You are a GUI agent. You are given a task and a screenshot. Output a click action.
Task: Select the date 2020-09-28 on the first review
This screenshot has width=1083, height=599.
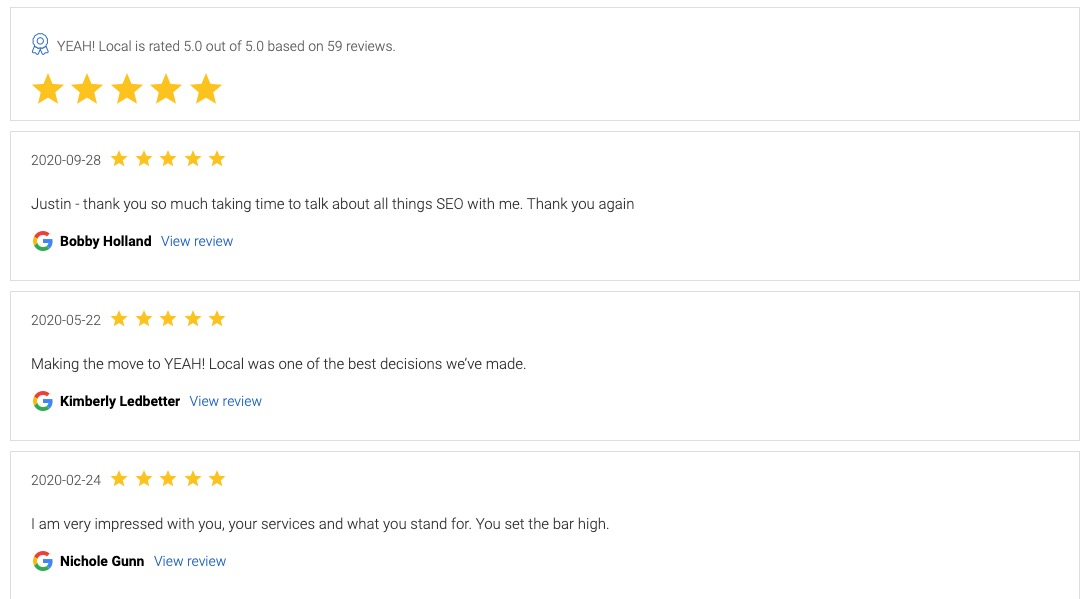click(64, 158)
